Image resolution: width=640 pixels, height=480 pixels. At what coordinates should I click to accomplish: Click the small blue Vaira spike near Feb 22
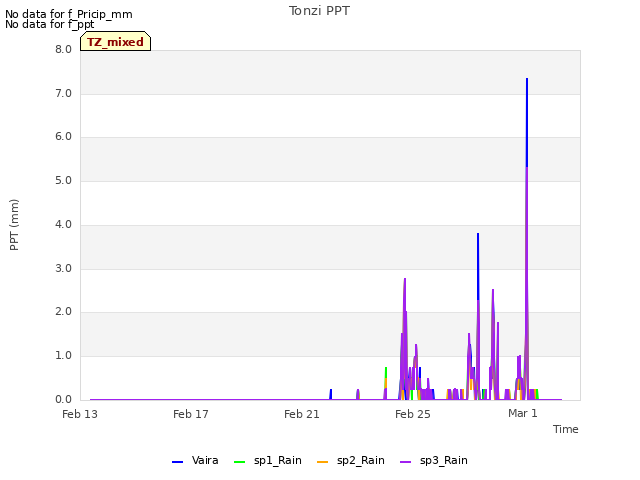click(331, 394)
